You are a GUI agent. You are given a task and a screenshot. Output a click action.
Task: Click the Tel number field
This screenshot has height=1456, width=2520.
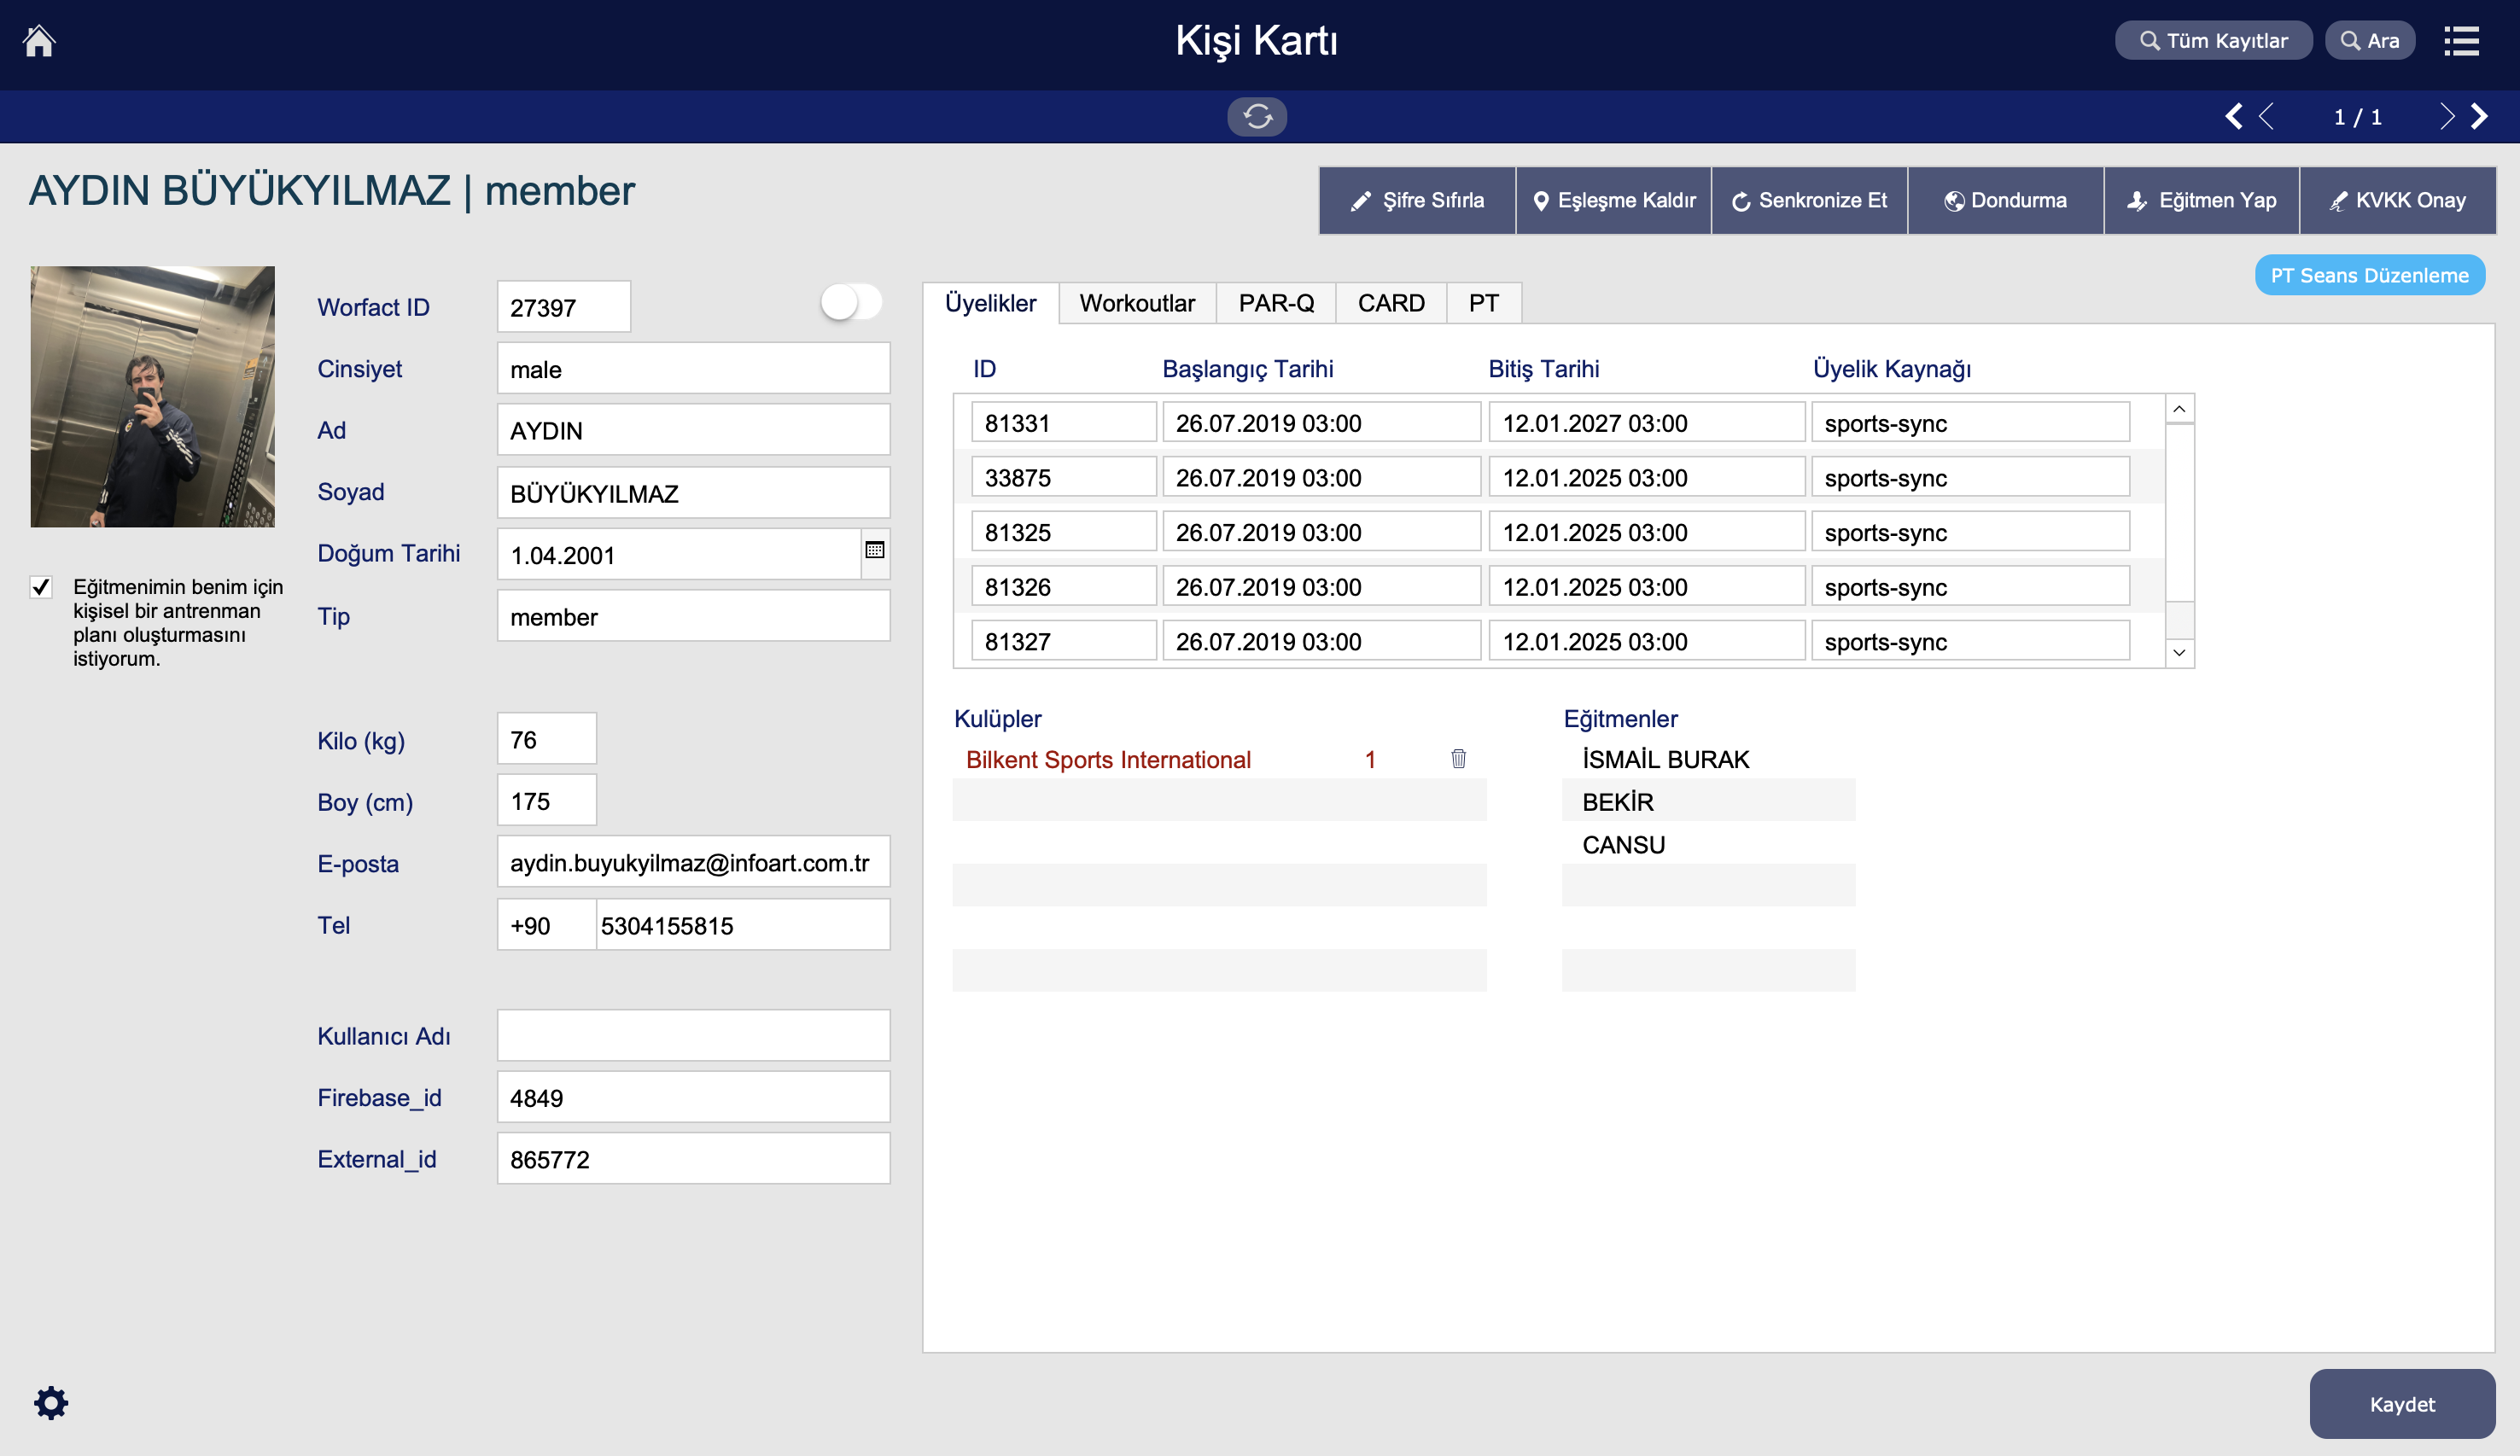[742, 925]
